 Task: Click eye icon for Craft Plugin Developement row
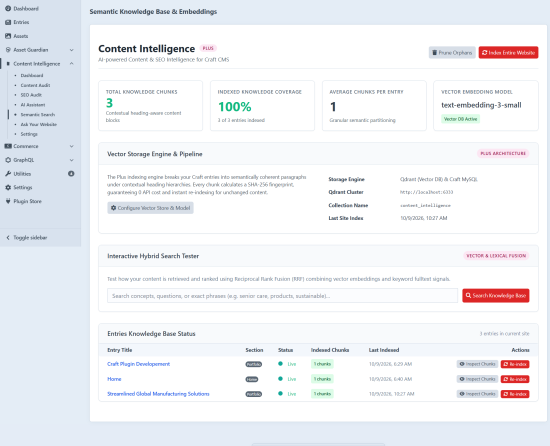462,364
